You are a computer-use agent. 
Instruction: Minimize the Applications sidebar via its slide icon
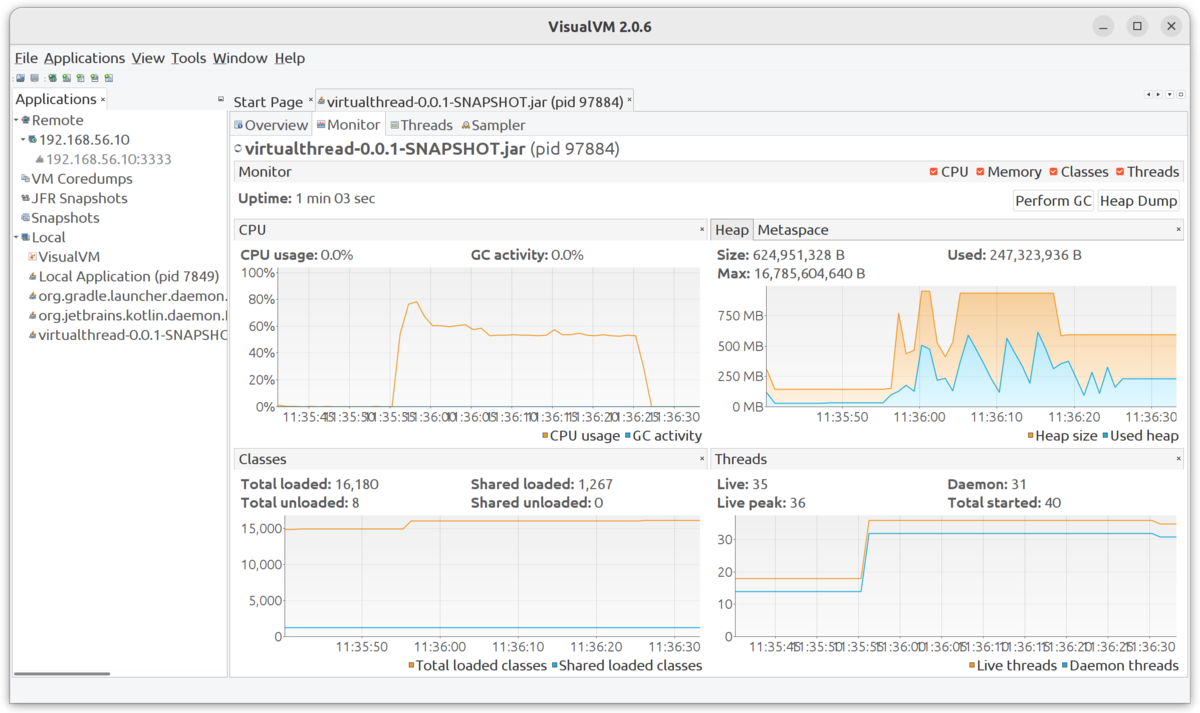[x=219, y=100]
